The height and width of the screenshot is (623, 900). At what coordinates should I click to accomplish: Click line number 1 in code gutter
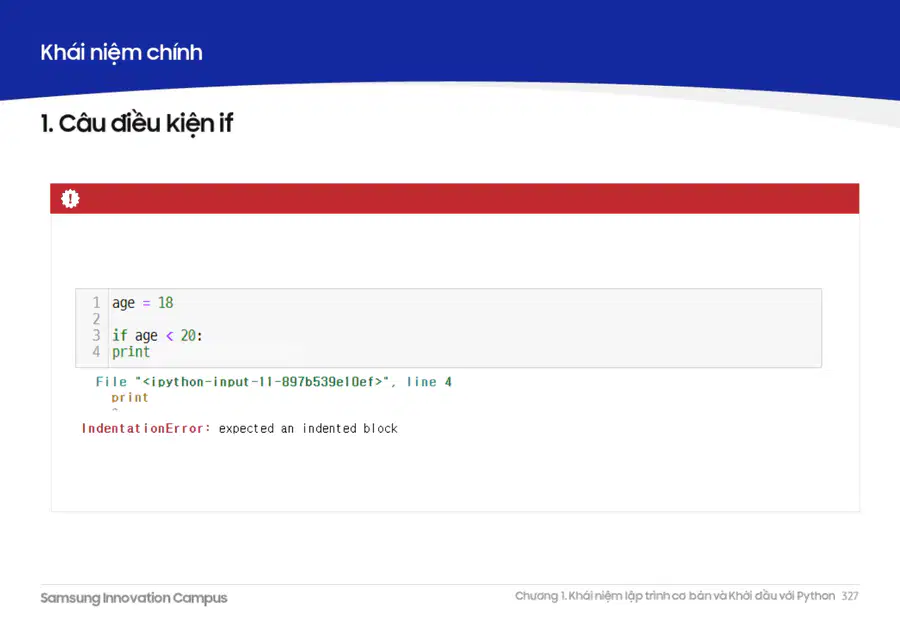(96, 303)
